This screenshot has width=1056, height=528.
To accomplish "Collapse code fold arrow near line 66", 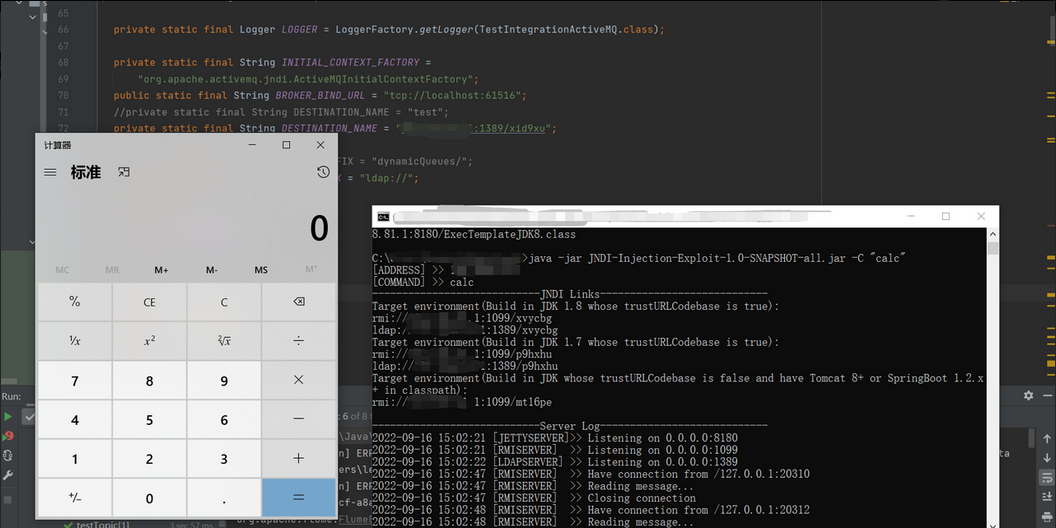I will [x=46, y=30].
